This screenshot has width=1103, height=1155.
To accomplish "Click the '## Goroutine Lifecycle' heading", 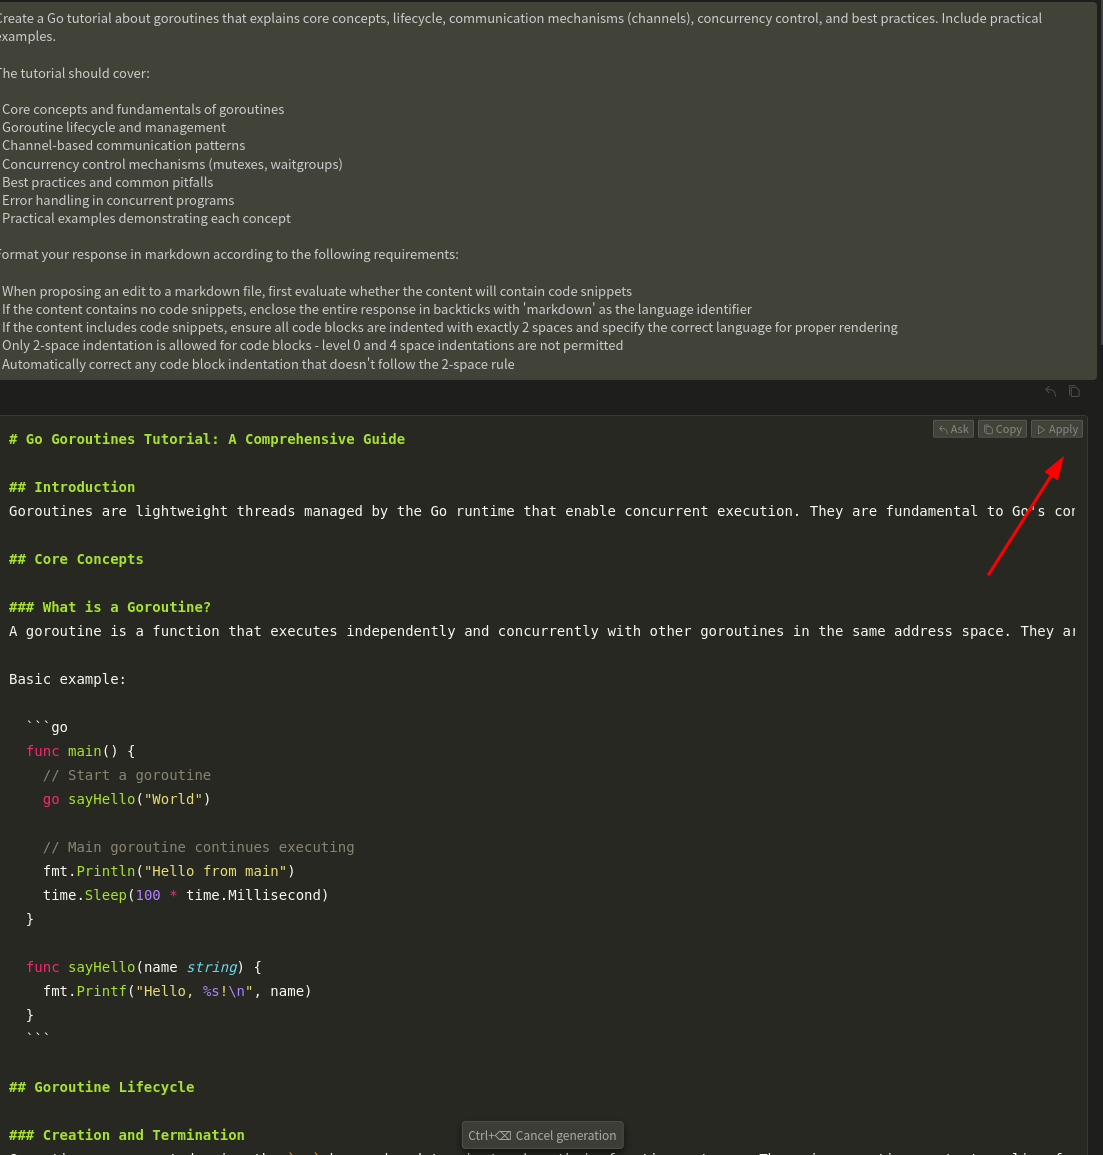I will pyautogui.click(x=102, y=1087).
